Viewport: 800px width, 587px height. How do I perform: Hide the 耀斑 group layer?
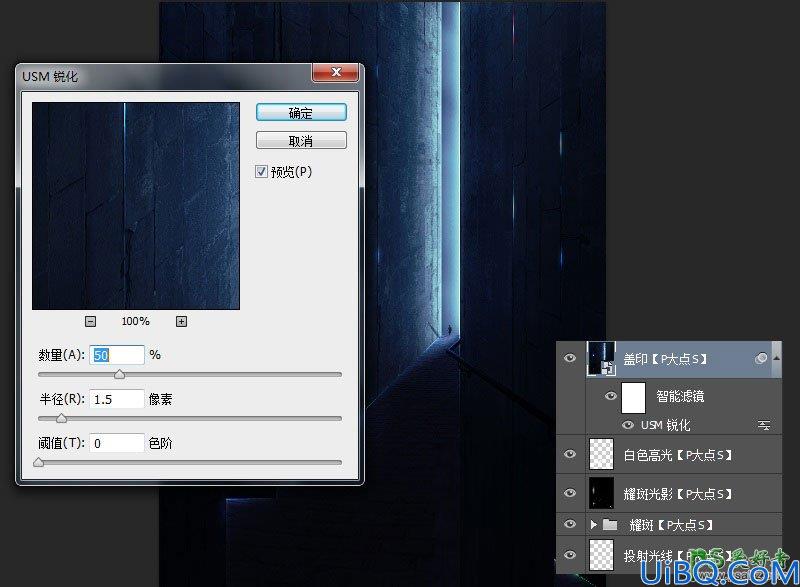click(570, 524)
